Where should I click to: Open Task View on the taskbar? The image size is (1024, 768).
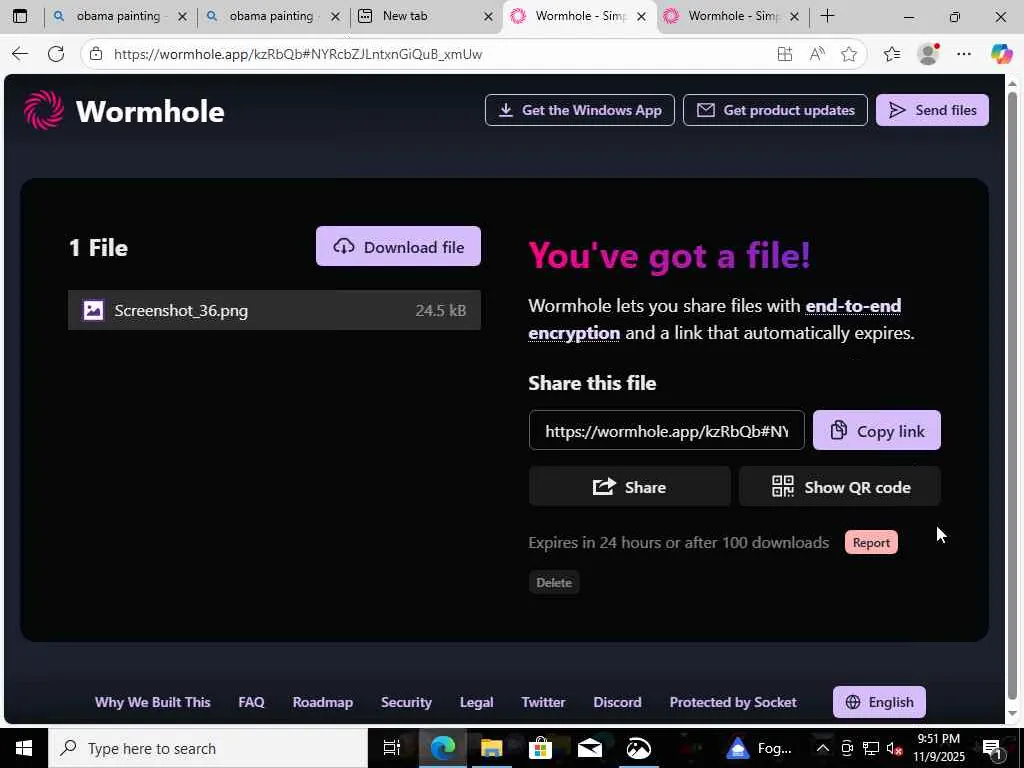(x=392, y=748)
